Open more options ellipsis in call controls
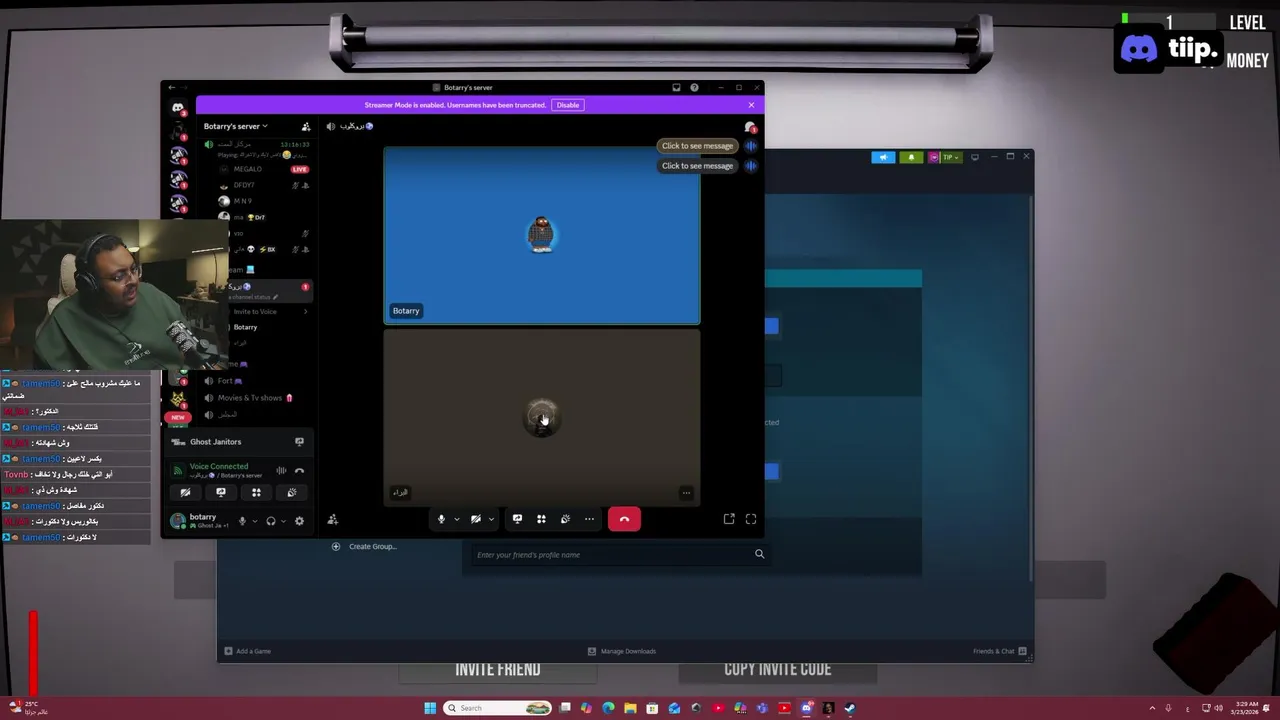Image resolution: width=1280 pixels, height=720 pixels. tap(589, 519)
